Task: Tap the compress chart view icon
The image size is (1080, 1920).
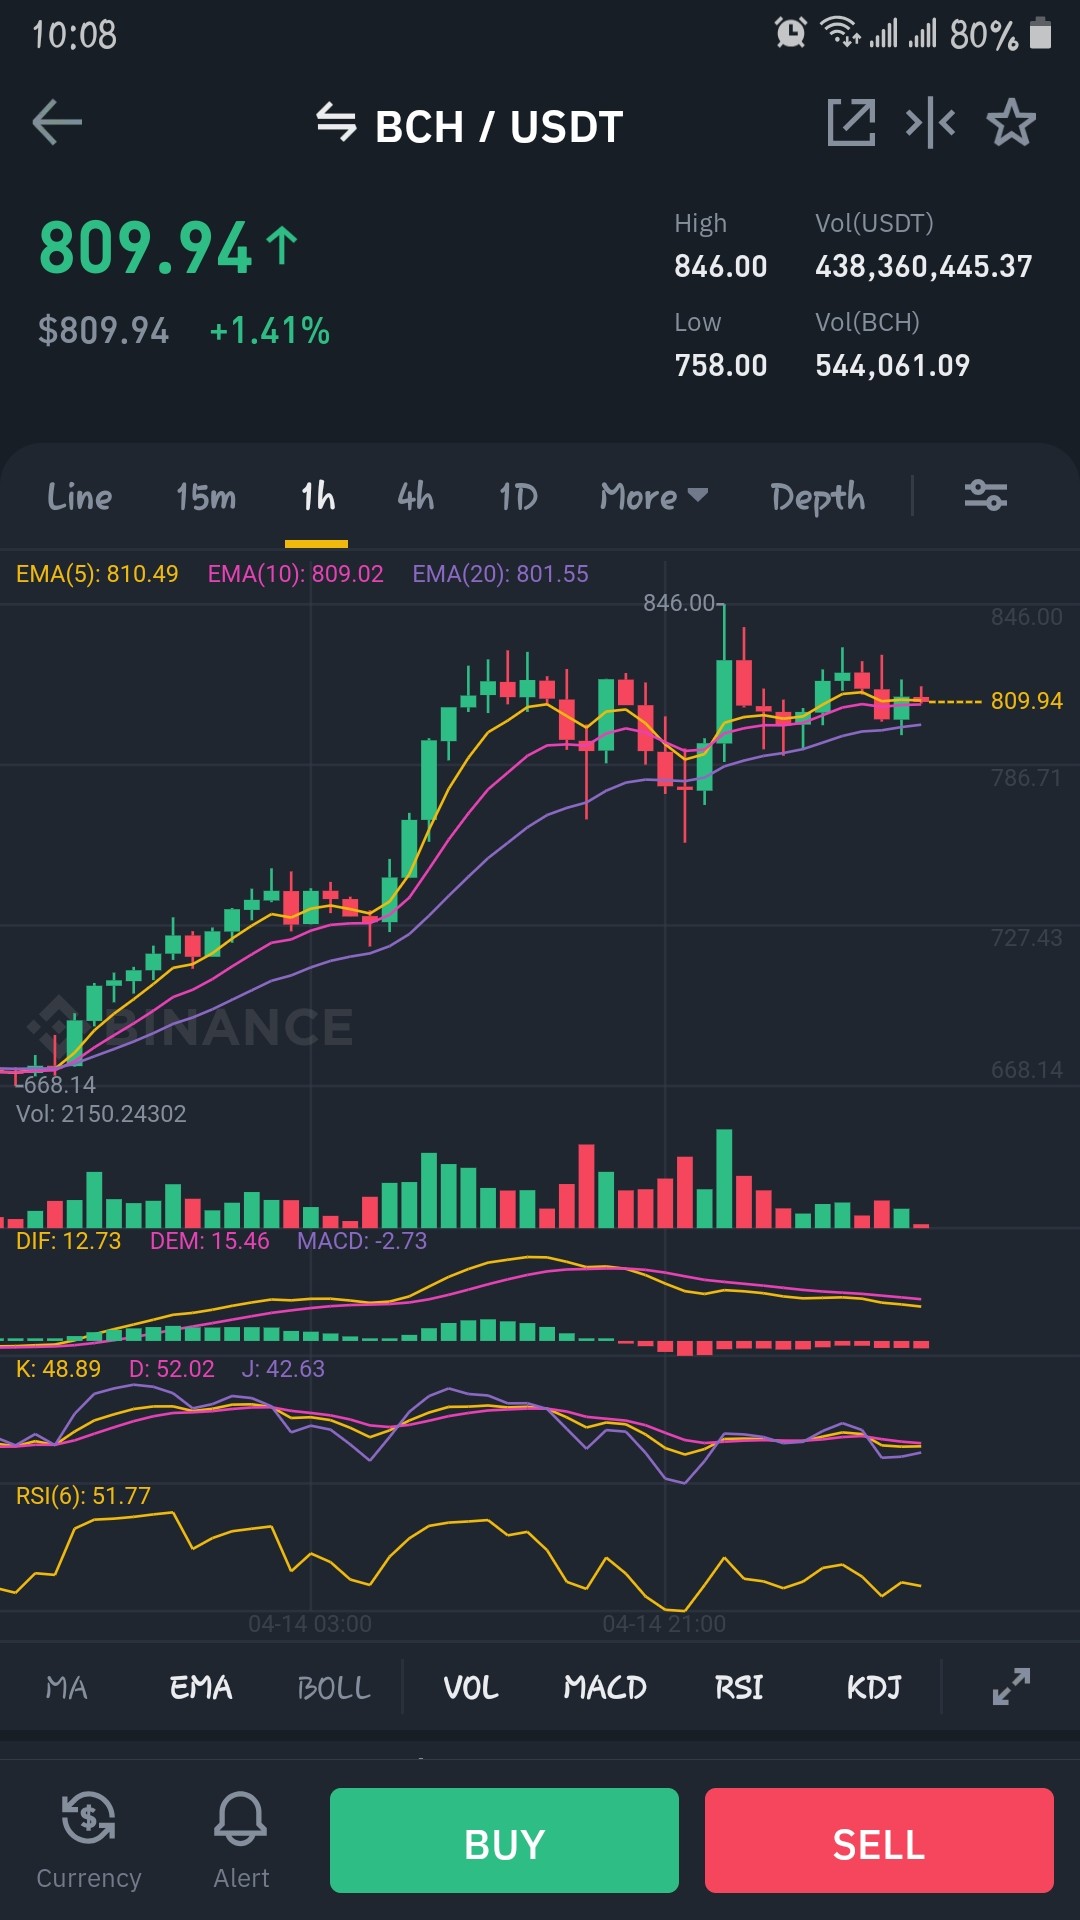Action: [x=930, y=123]
